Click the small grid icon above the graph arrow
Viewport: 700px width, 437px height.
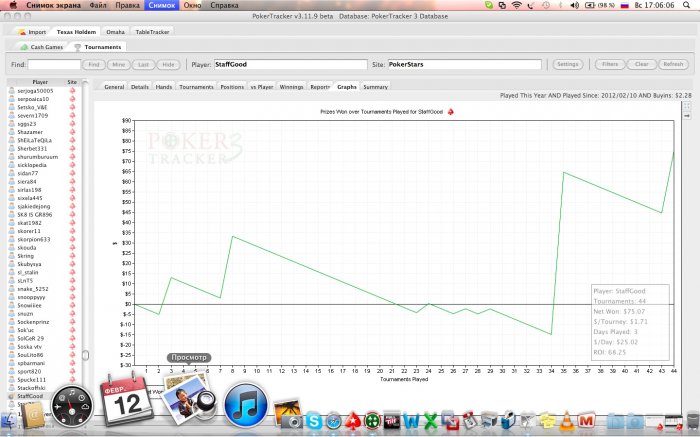click(687, 106)
